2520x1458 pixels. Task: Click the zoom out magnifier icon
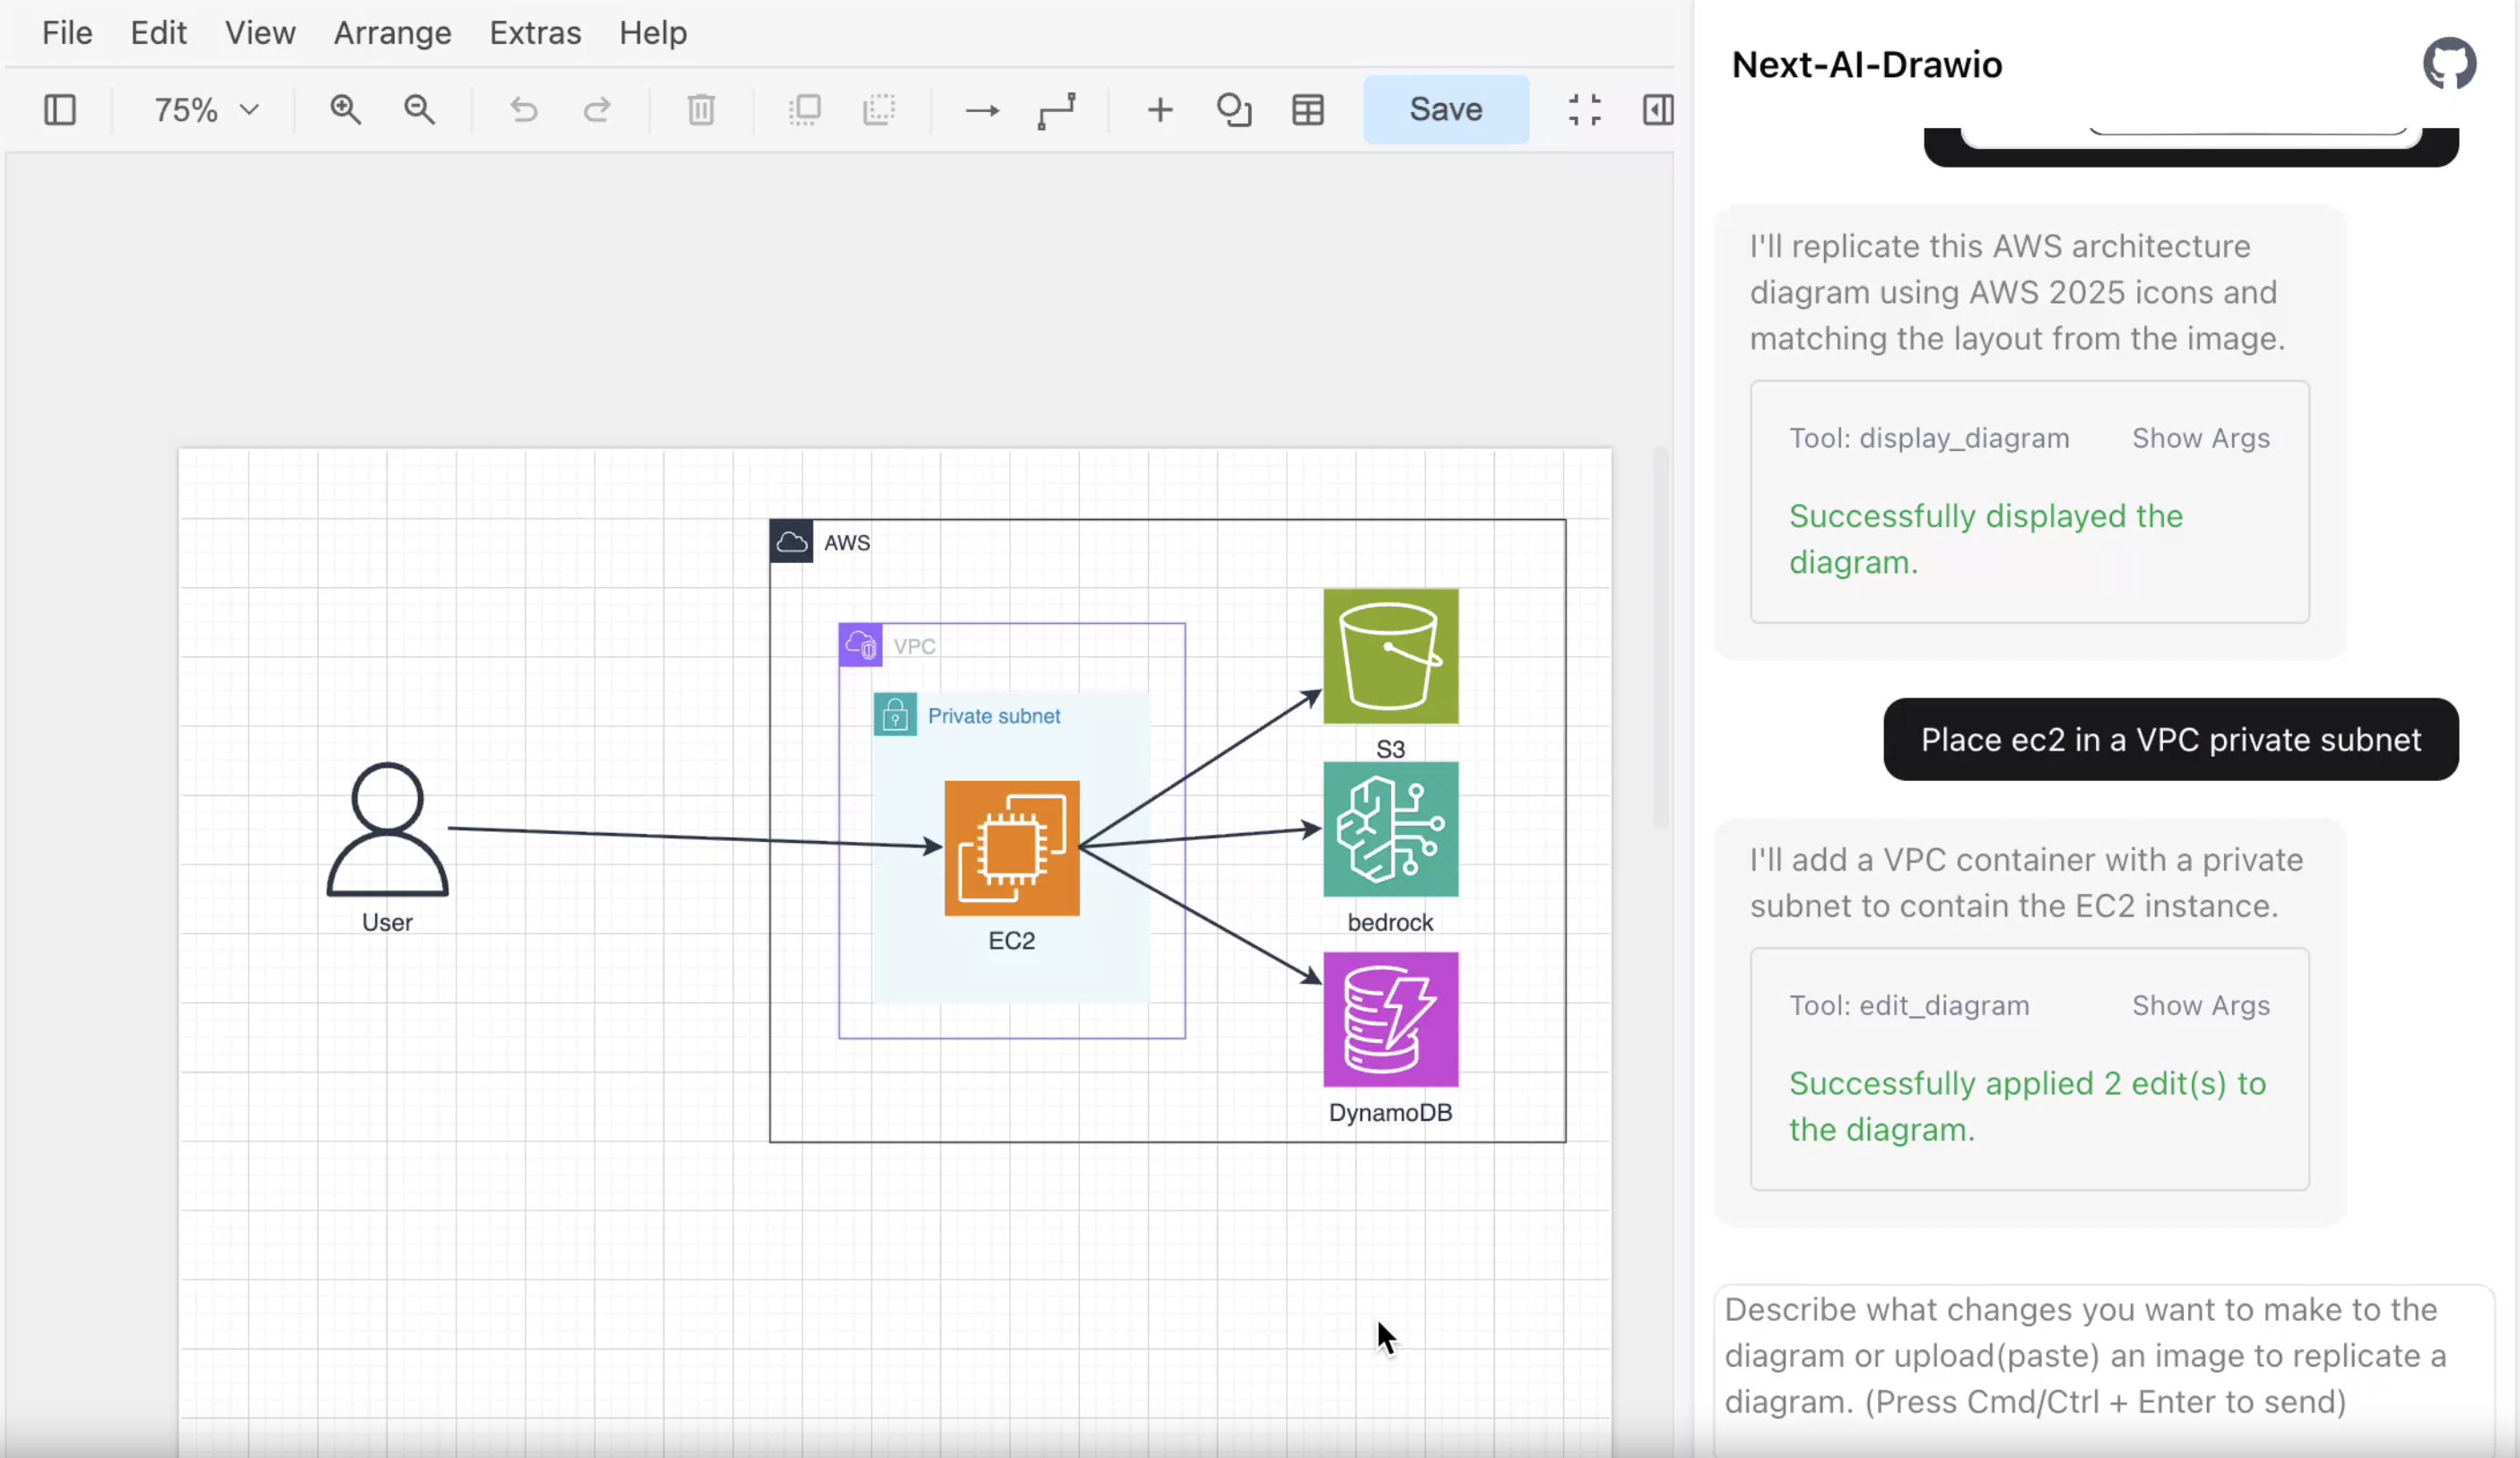click(420, 109)
